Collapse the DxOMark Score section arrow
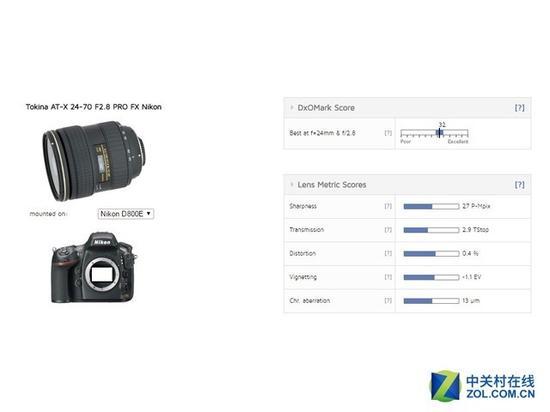This screenshot has width=550, height=412. [x=291, y=107]
